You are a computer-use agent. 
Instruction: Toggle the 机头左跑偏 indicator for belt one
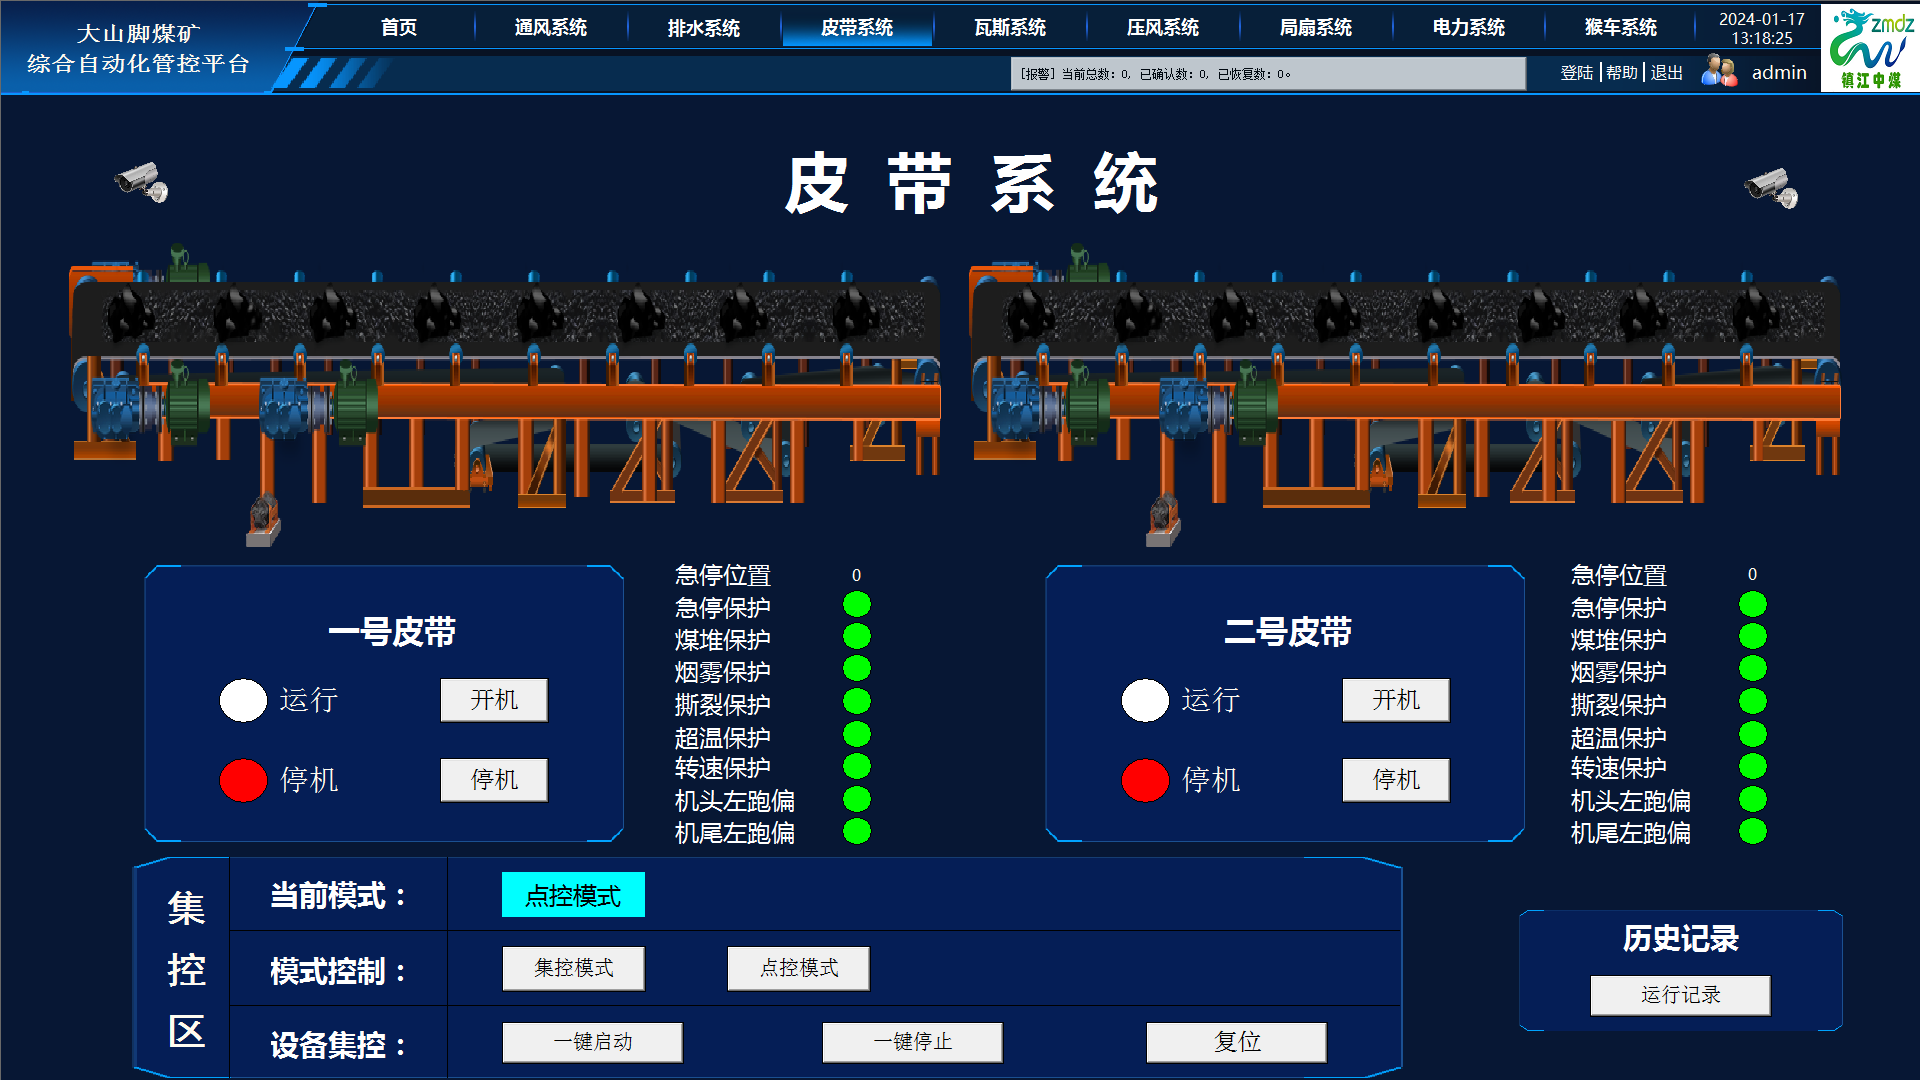[x=857, y=800]
